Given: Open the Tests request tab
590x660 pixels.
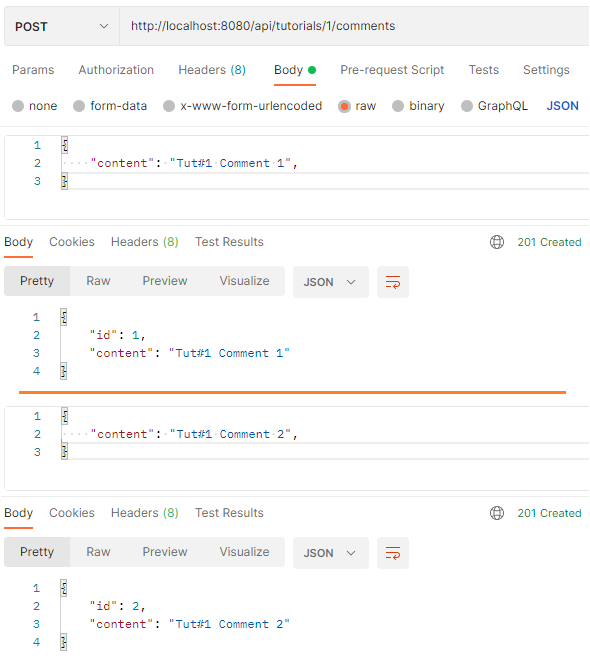Looking at the screenshot, I should [484, 70].
